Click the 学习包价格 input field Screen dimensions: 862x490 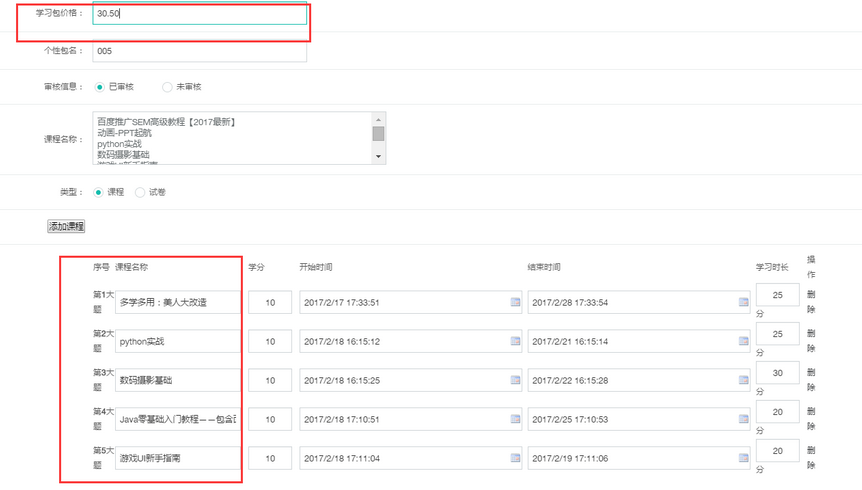point(199,15)
